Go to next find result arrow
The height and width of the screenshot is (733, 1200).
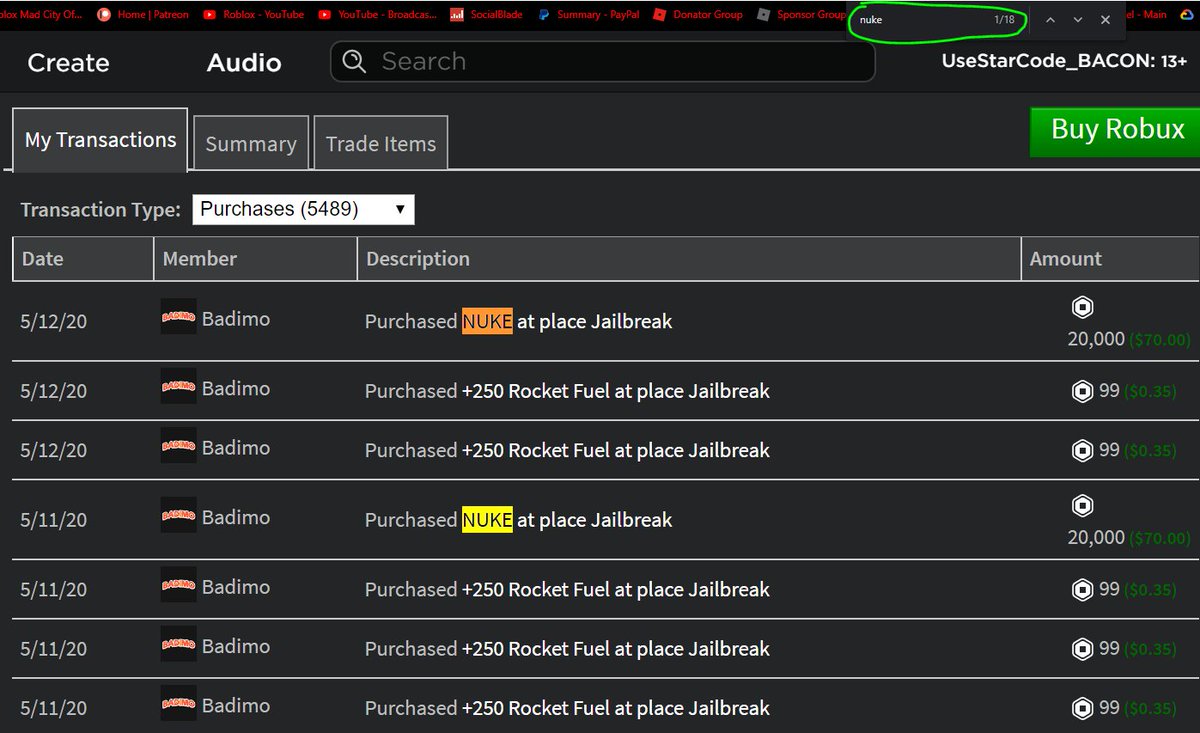pos(1078,20)
